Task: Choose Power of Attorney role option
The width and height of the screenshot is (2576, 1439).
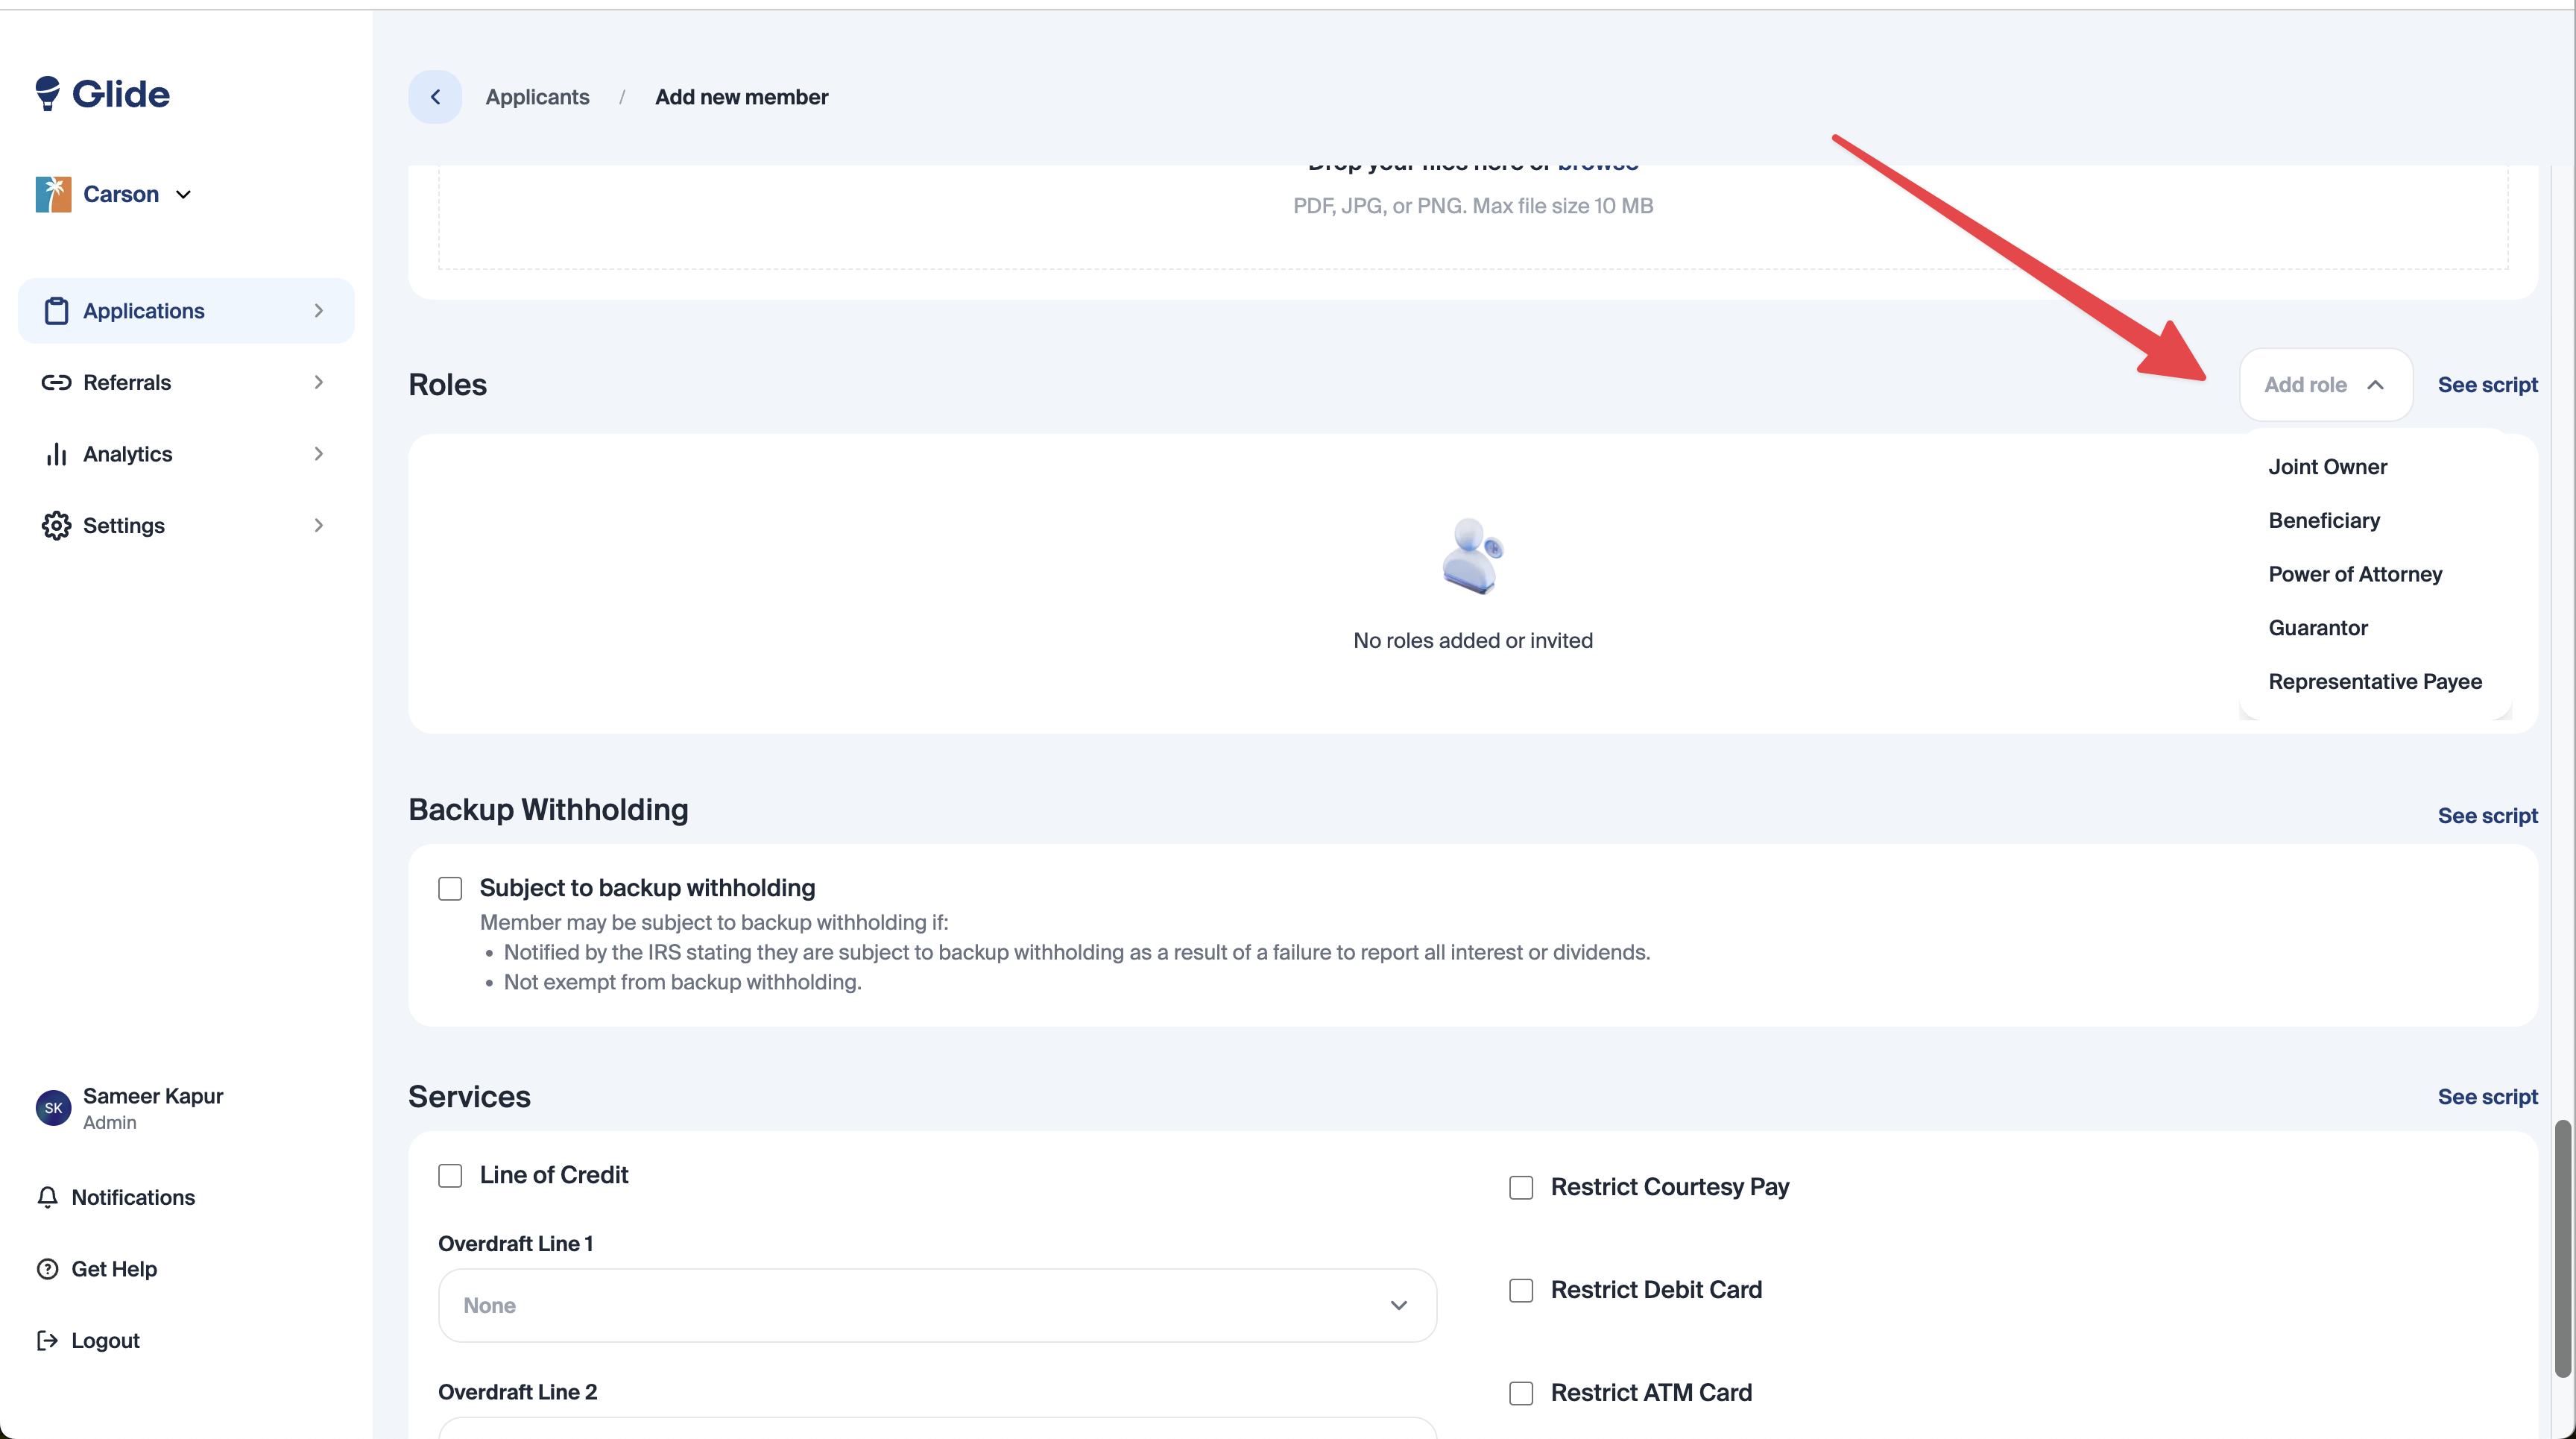Action: [2355, 574]
